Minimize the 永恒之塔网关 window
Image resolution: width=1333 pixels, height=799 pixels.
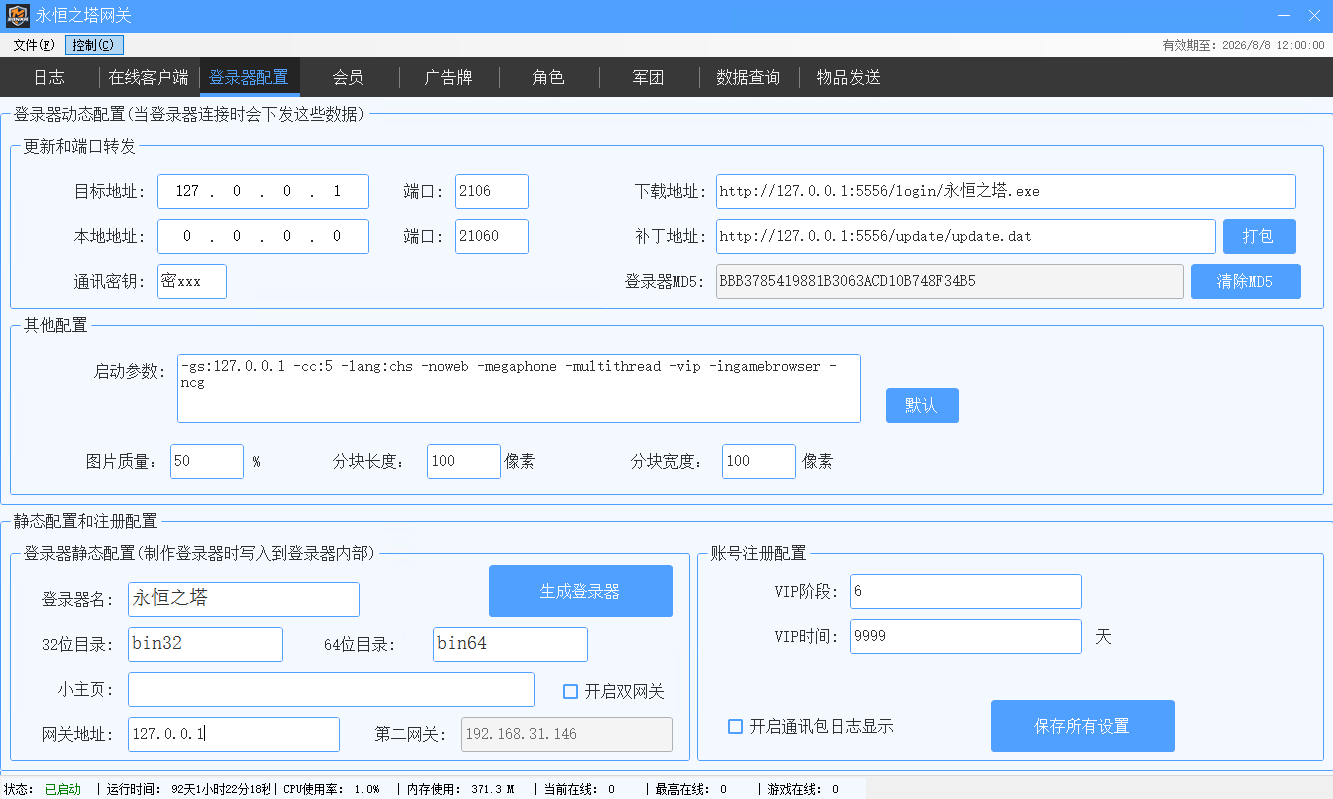click(x=1284, y=16)
